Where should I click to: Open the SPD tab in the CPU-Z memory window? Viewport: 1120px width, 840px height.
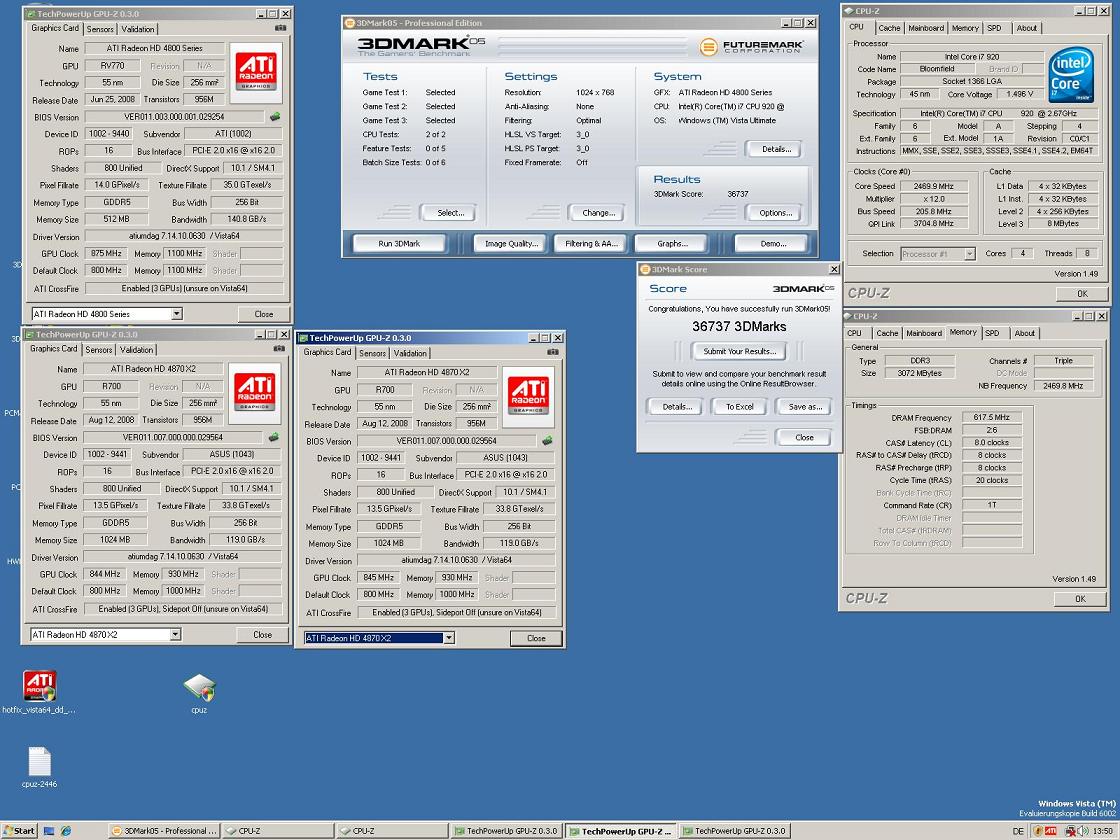(x=992, y=333)
